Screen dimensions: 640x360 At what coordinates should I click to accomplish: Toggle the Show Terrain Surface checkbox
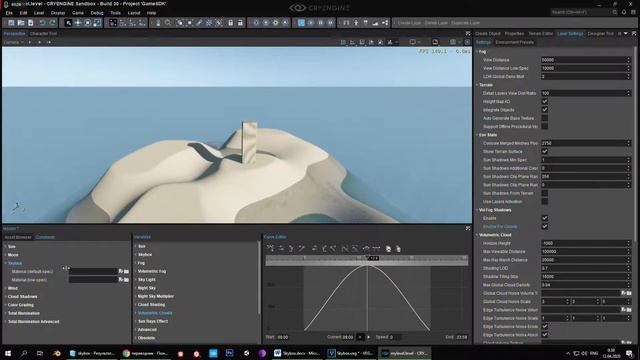click(544, 151)
